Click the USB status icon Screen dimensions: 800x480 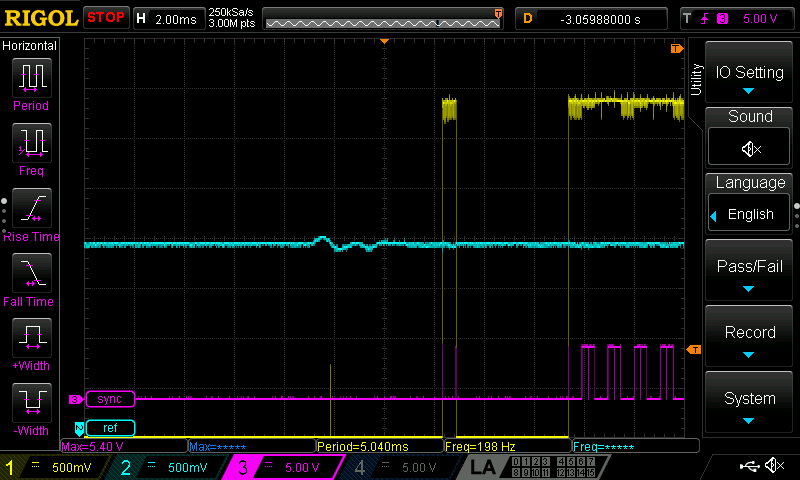pos(749,466)
